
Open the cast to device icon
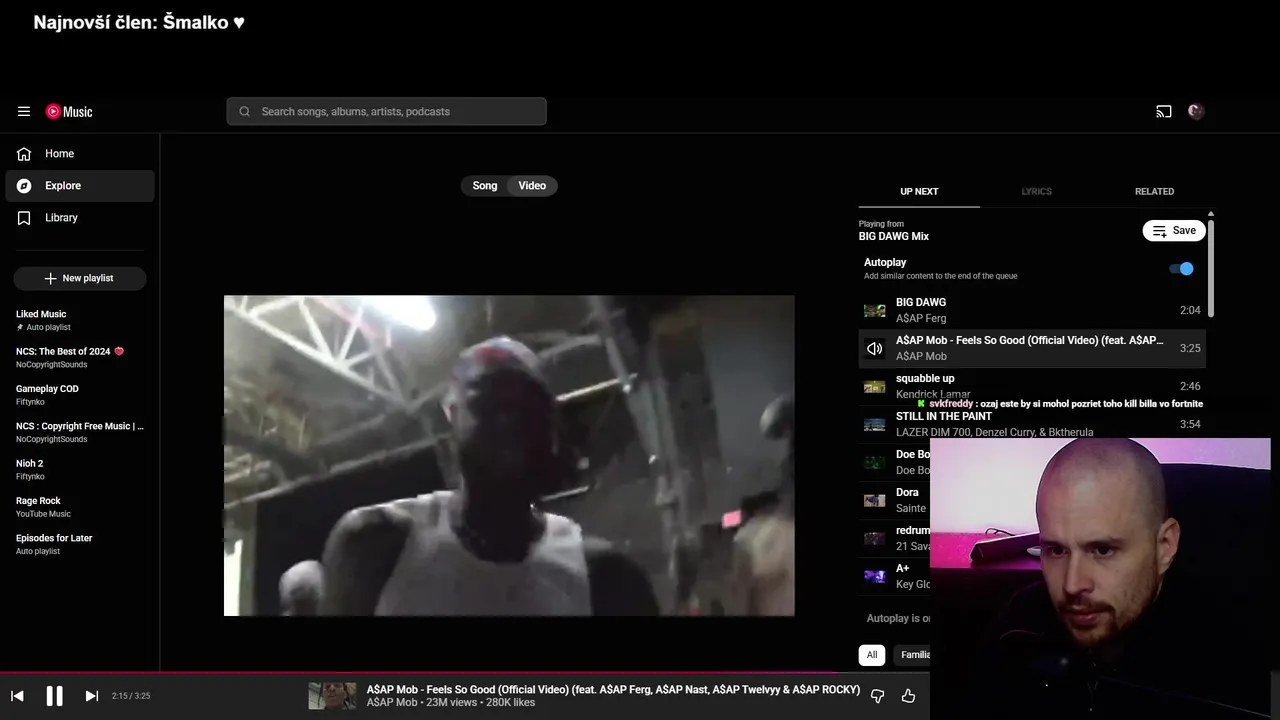coord(1163,112)
